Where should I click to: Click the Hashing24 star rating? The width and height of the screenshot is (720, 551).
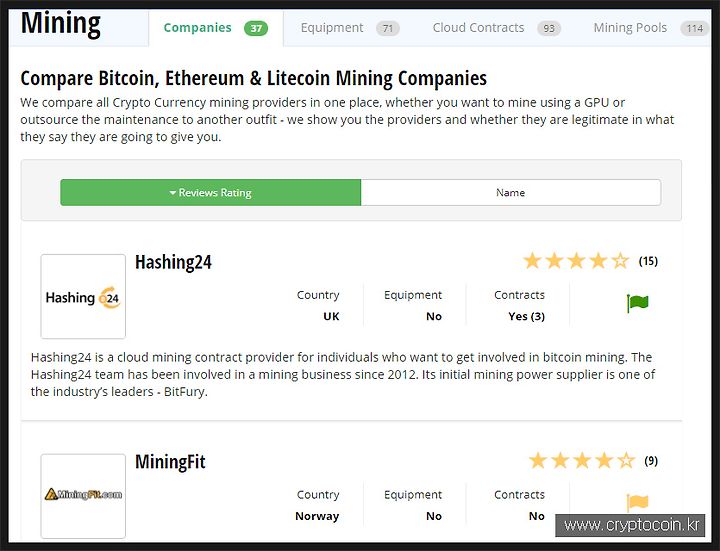tap(576, 261)
